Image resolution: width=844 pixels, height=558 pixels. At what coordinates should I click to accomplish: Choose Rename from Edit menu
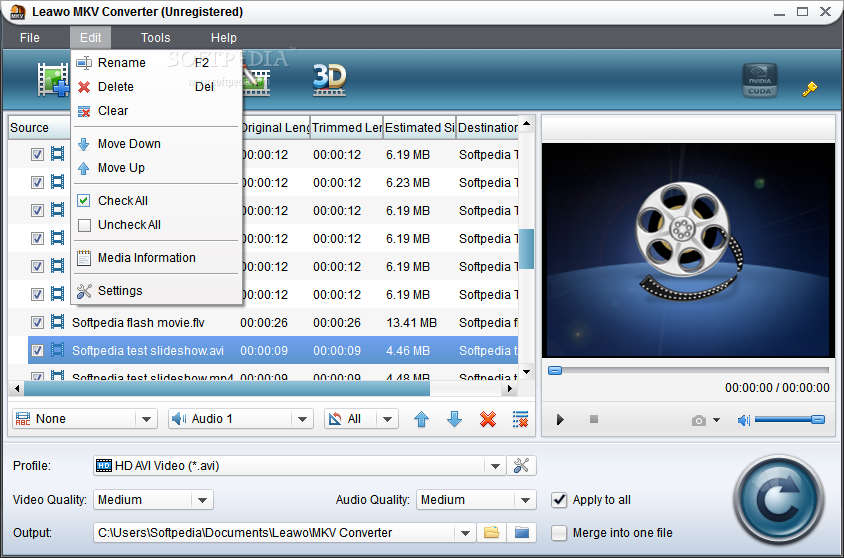click(157, 63)
